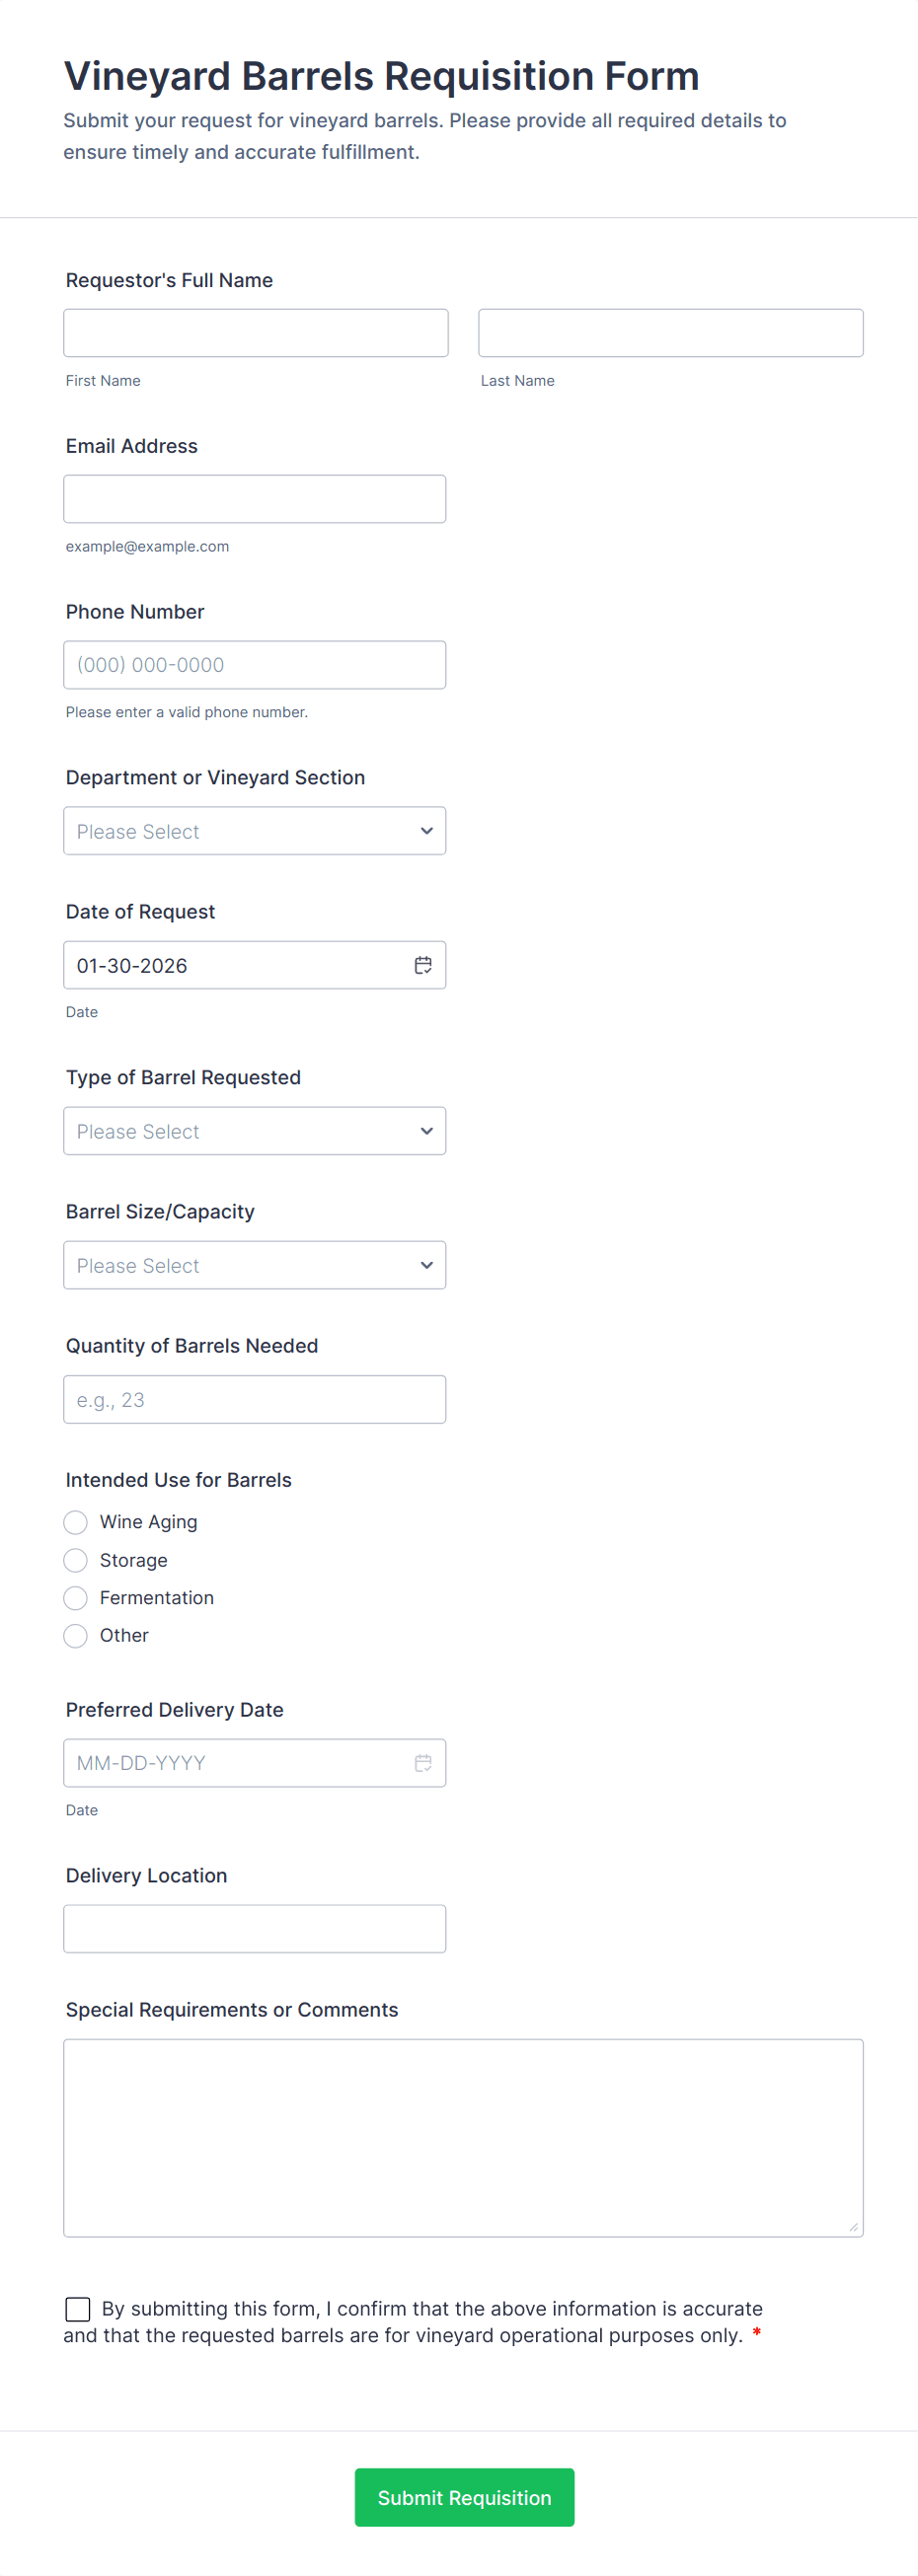Select the Wine Aging radio option
This screenshot has width=918, height=2576.
[x=76, y=1522]
